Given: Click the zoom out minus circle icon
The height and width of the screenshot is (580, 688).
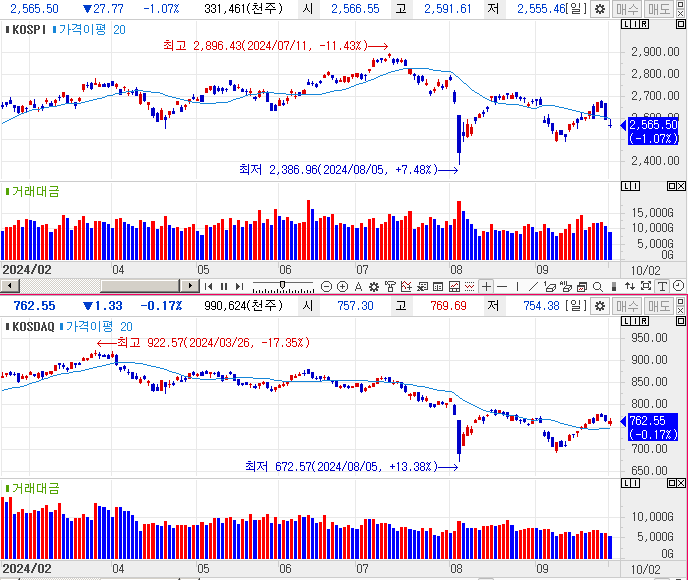Looking at the screenshot, I should coord(326,287).
